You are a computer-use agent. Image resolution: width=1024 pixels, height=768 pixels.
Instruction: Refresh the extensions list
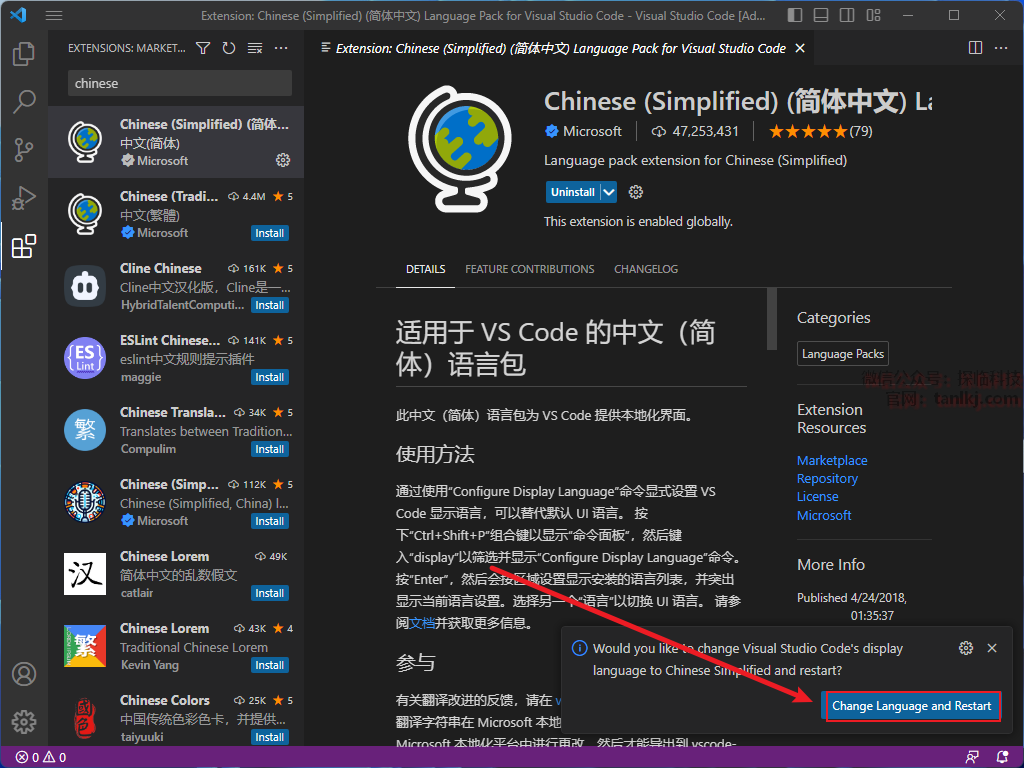coord(229,48)
